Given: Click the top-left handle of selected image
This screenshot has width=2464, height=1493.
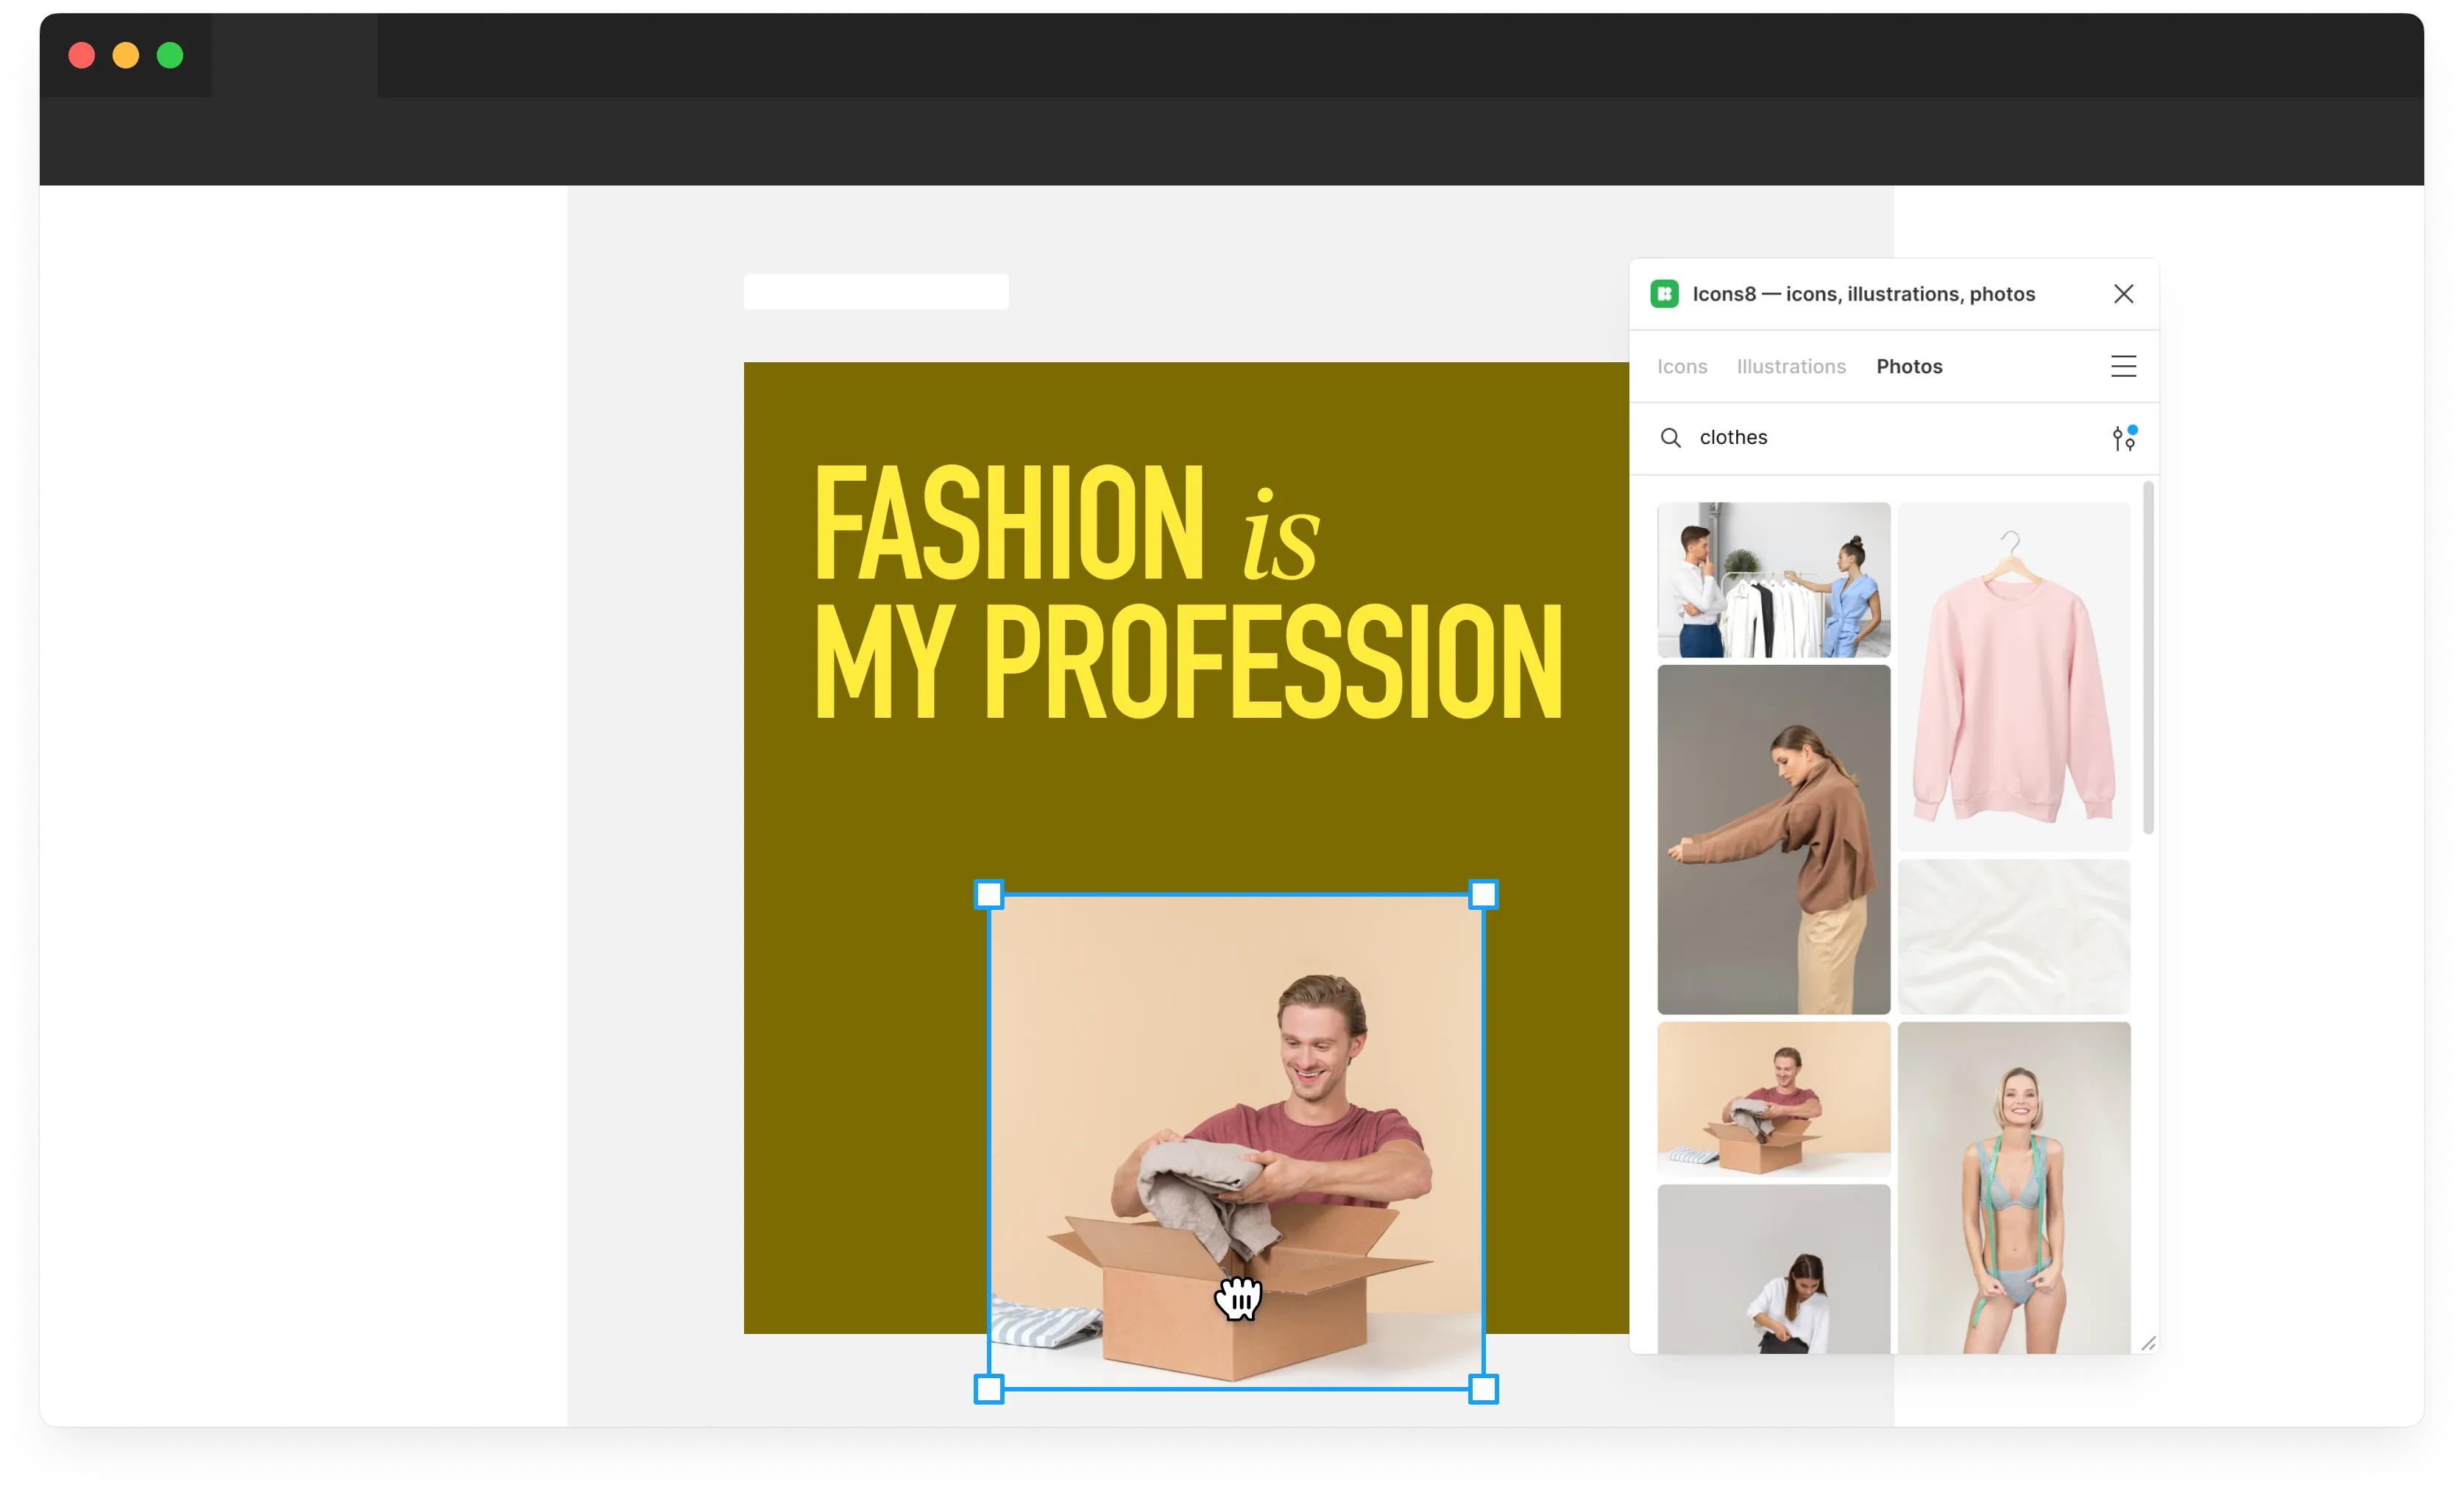Looking at the screenshot, I should click(989, 895).
